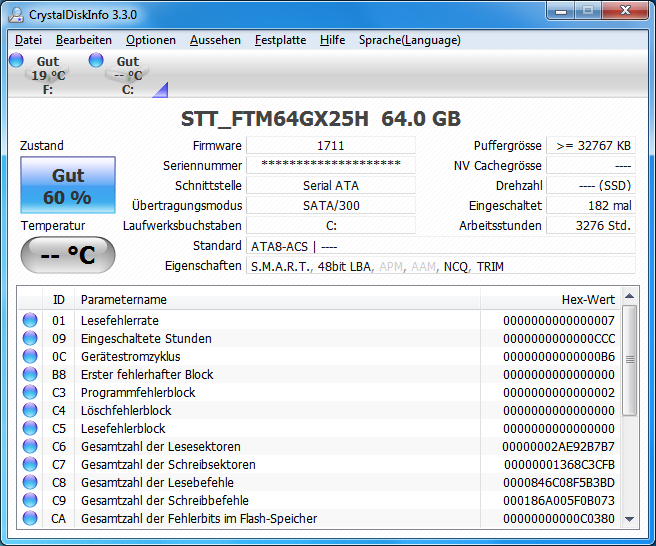The image size is (656, 546).
Task: Select the Gerätestromzyklus parameter name
Action: pos(131,356)
